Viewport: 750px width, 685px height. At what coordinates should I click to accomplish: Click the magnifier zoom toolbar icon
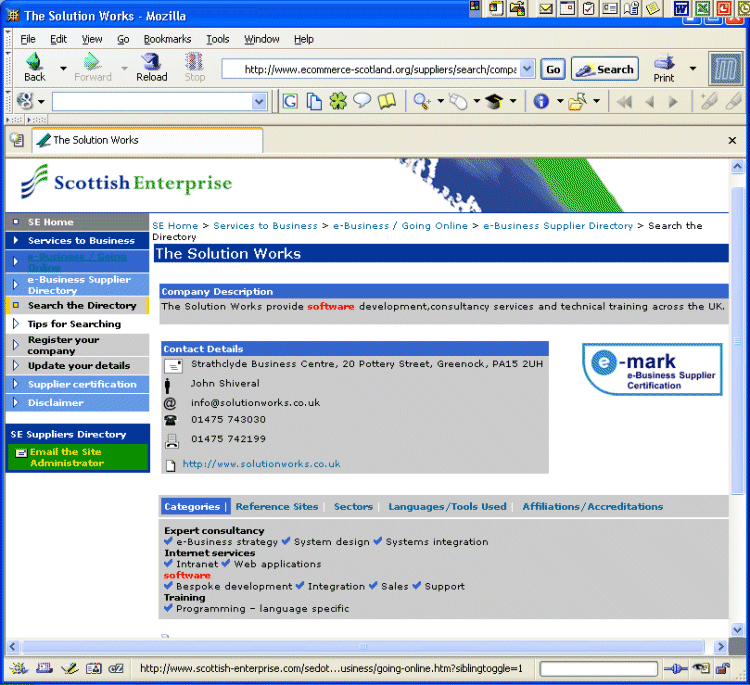[x=421, y=101]
